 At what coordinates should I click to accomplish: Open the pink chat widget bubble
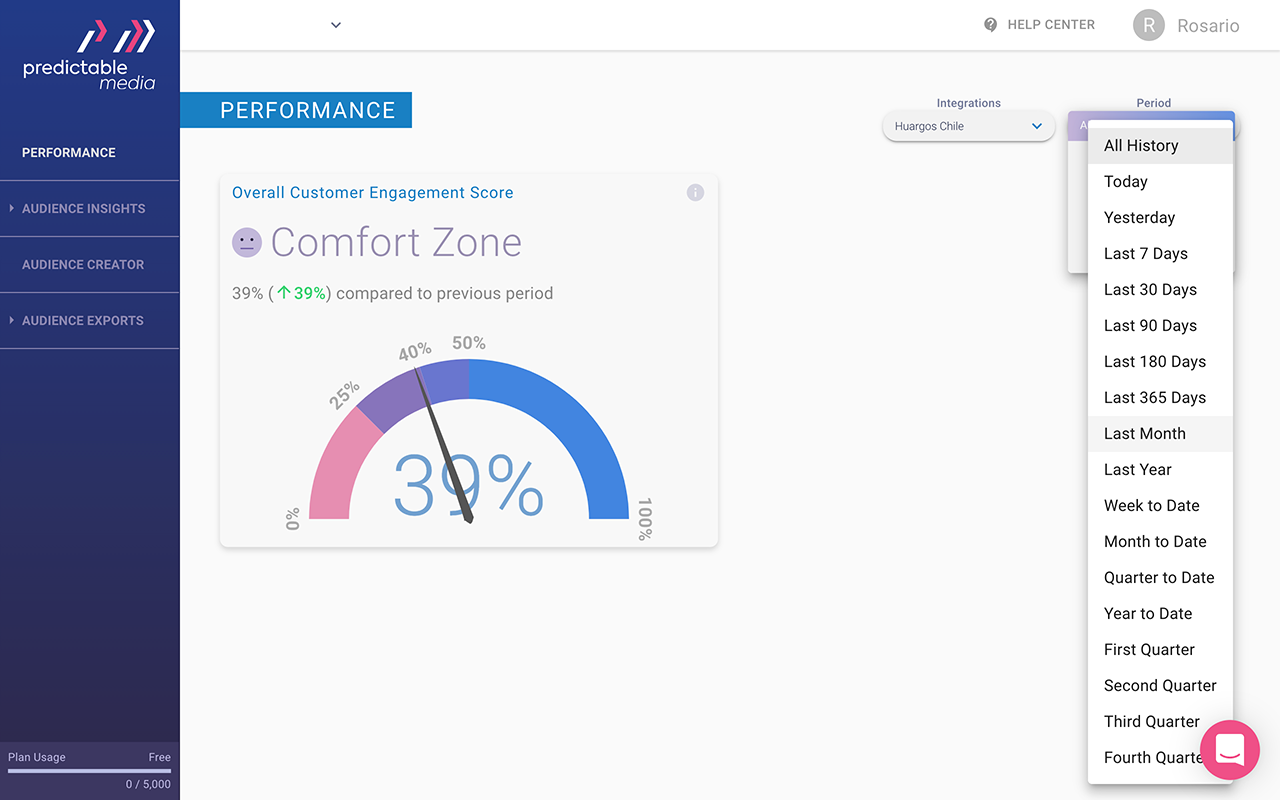(1229, 750)
